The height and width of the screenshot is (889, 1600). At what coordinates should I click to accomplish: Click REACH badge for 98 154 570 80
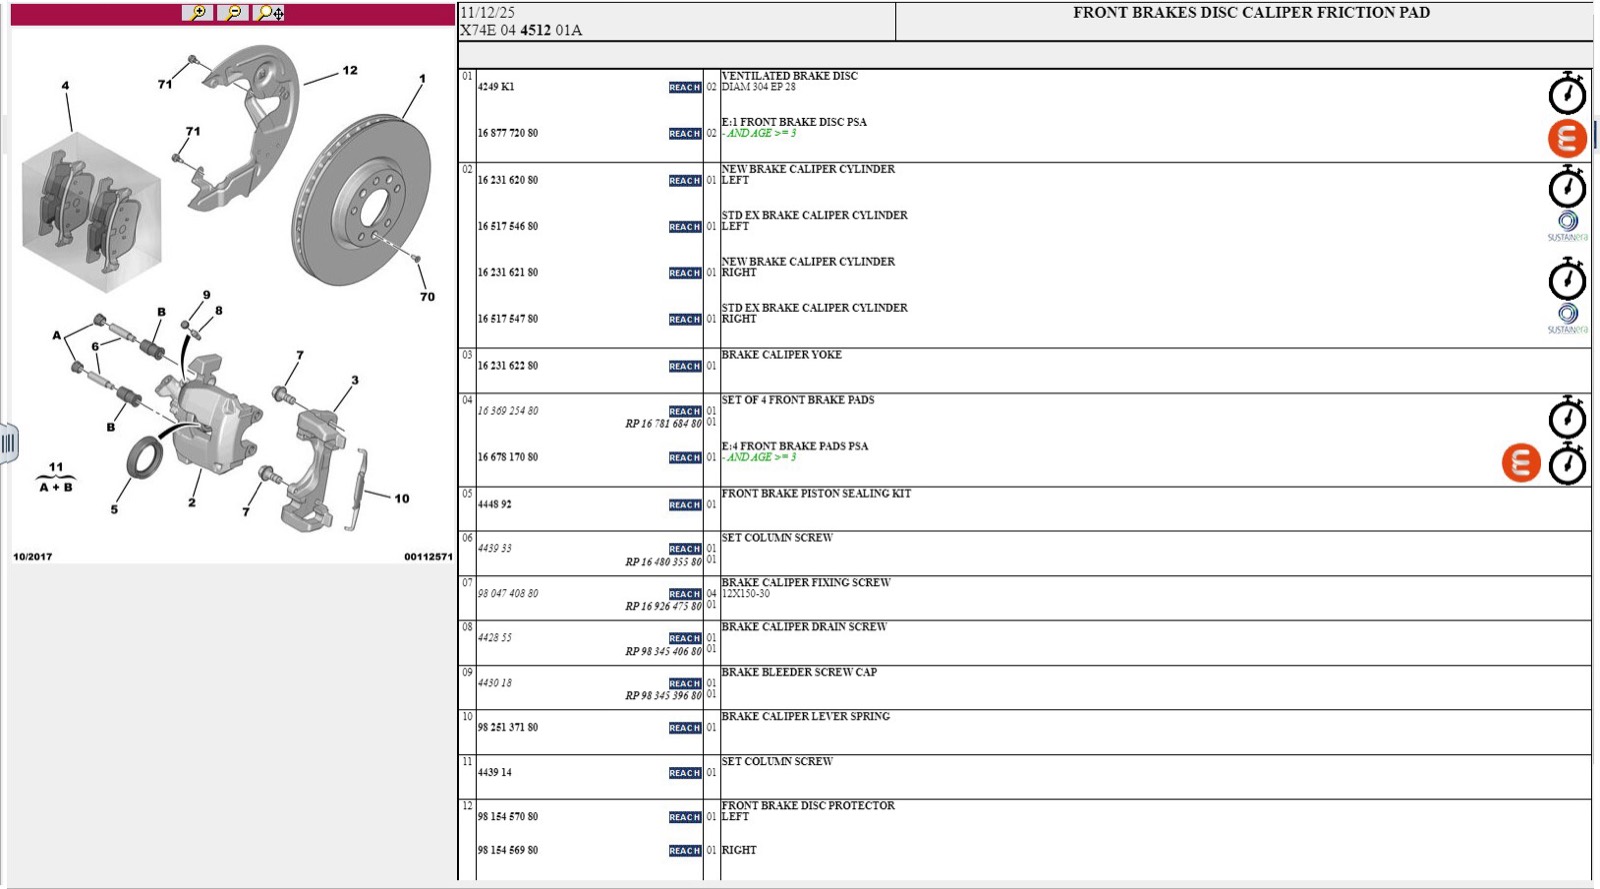(x=685, y=817)
